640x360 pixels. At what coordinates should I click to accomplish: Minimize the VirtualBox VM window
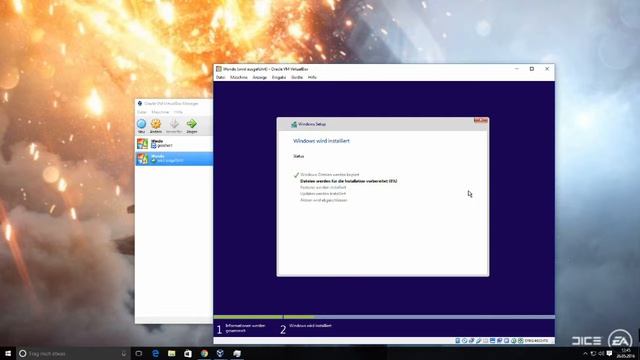517,69
